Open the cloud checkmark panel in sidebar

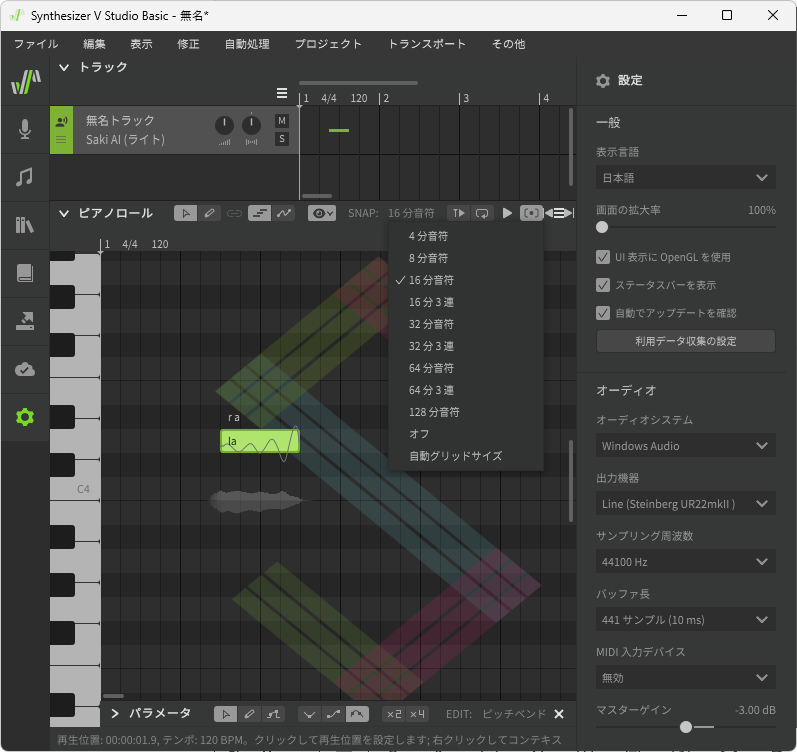tap(25, 369)
